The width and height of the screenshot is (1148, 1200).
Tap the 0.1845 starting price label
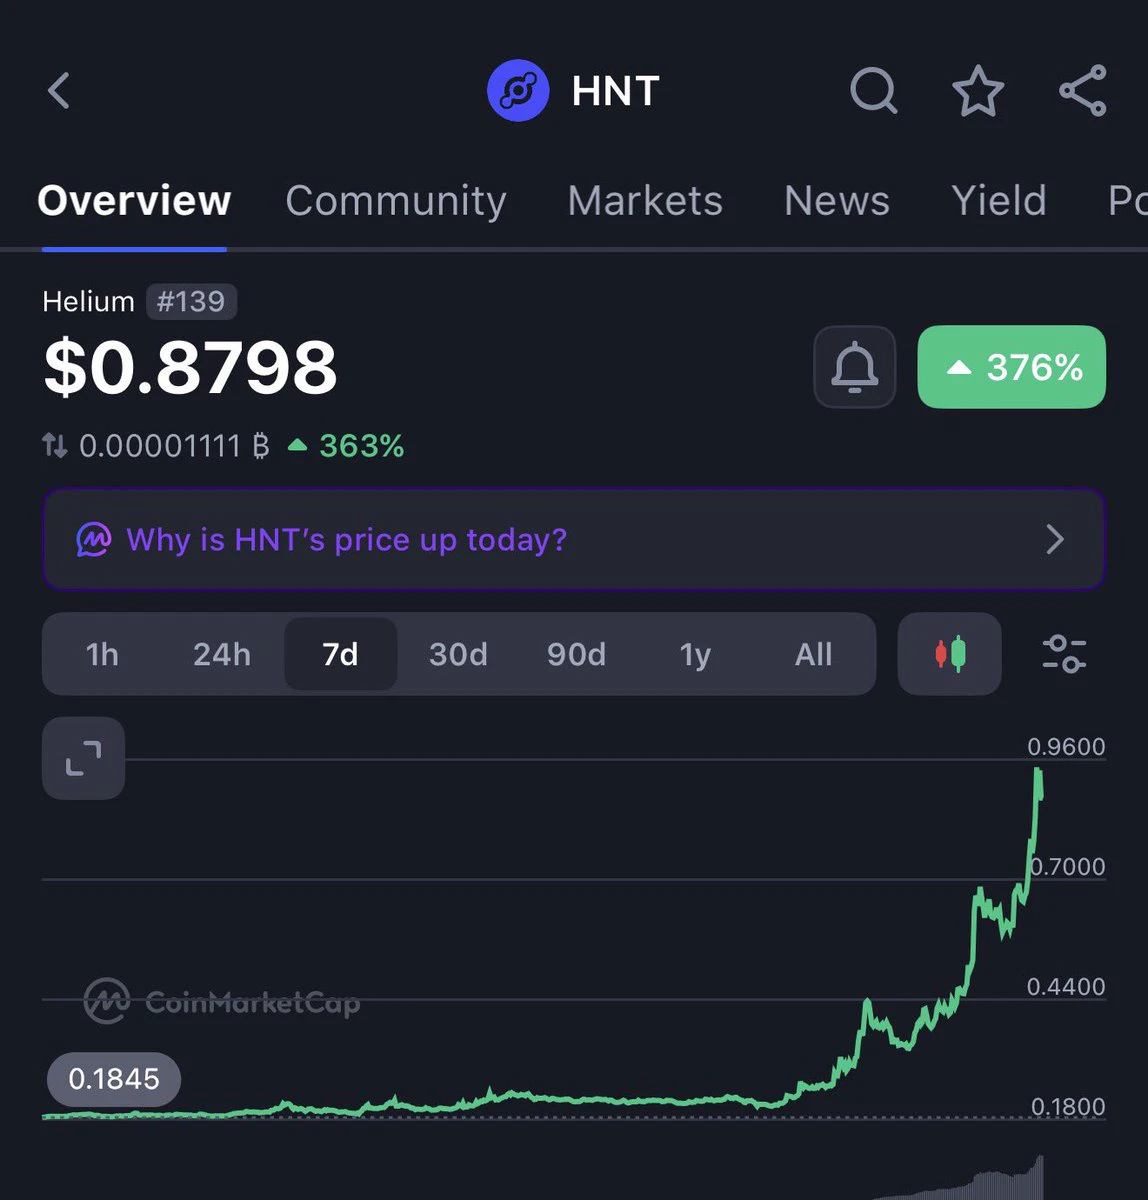point(114,1079)
